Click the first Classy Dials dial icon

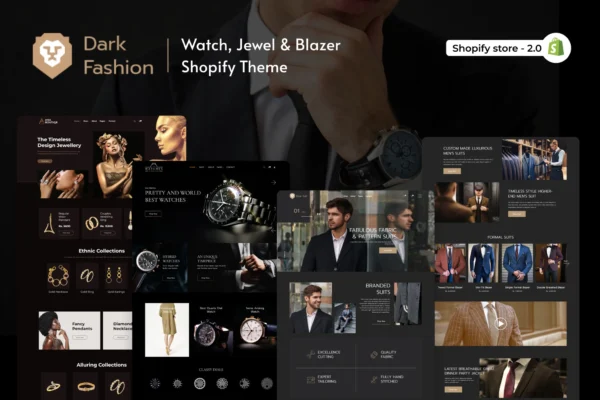[155, 383]
